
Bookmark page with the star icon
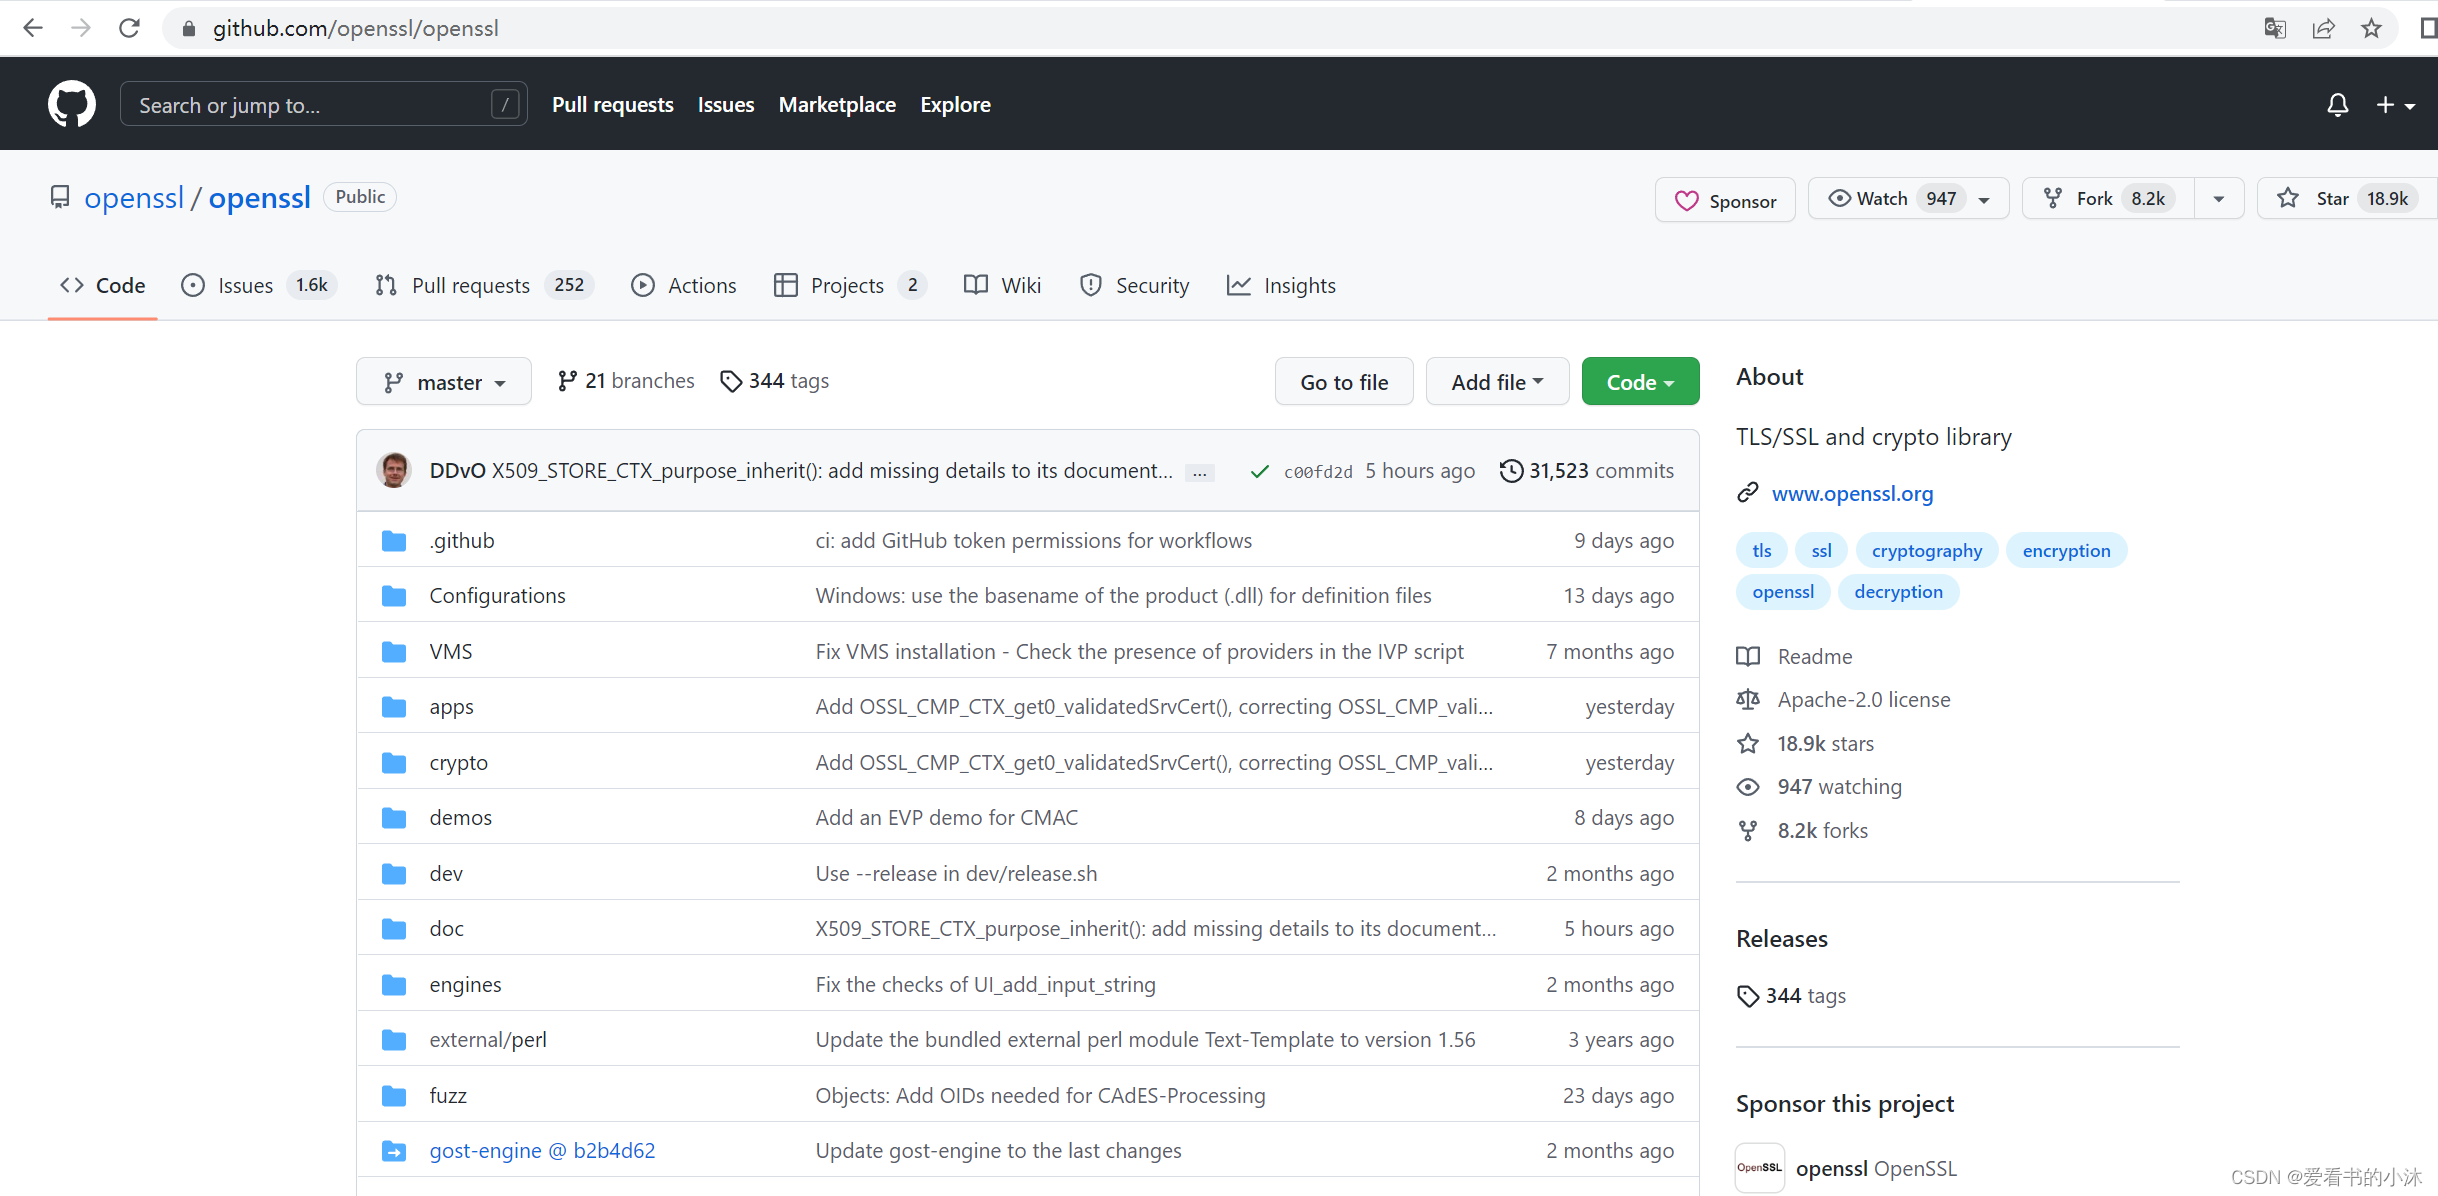tap(2371, 28)
